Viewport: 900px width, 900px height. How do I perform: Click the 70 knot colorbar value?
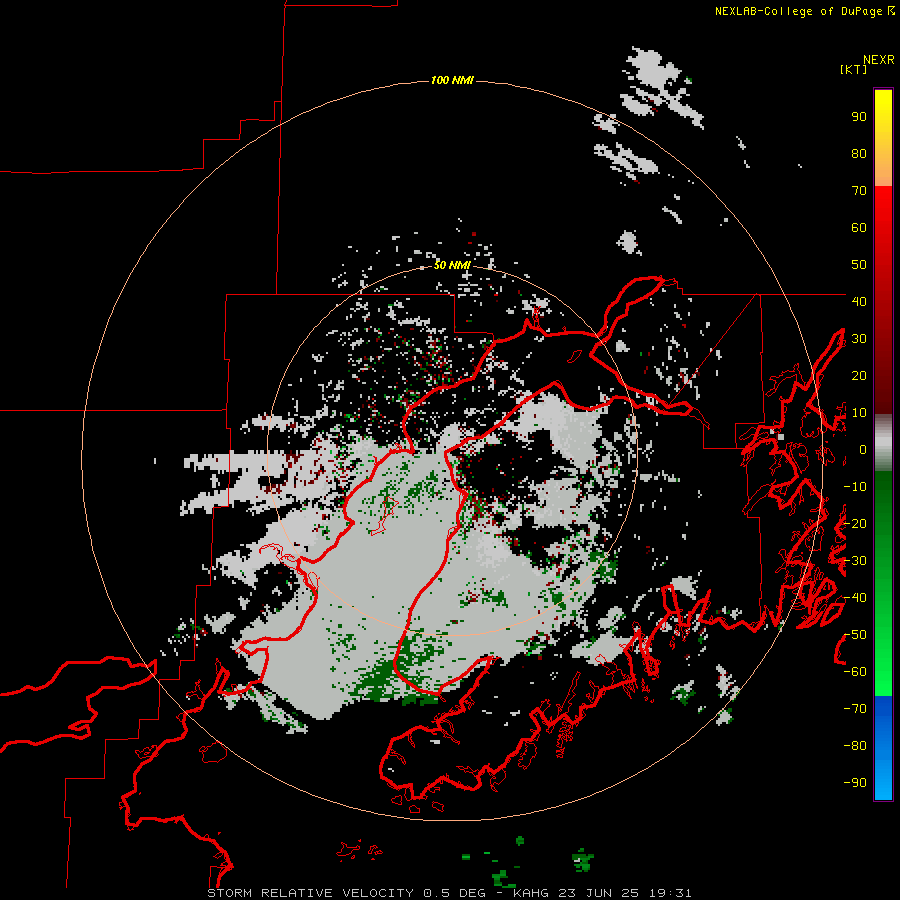tap(859, 191)
